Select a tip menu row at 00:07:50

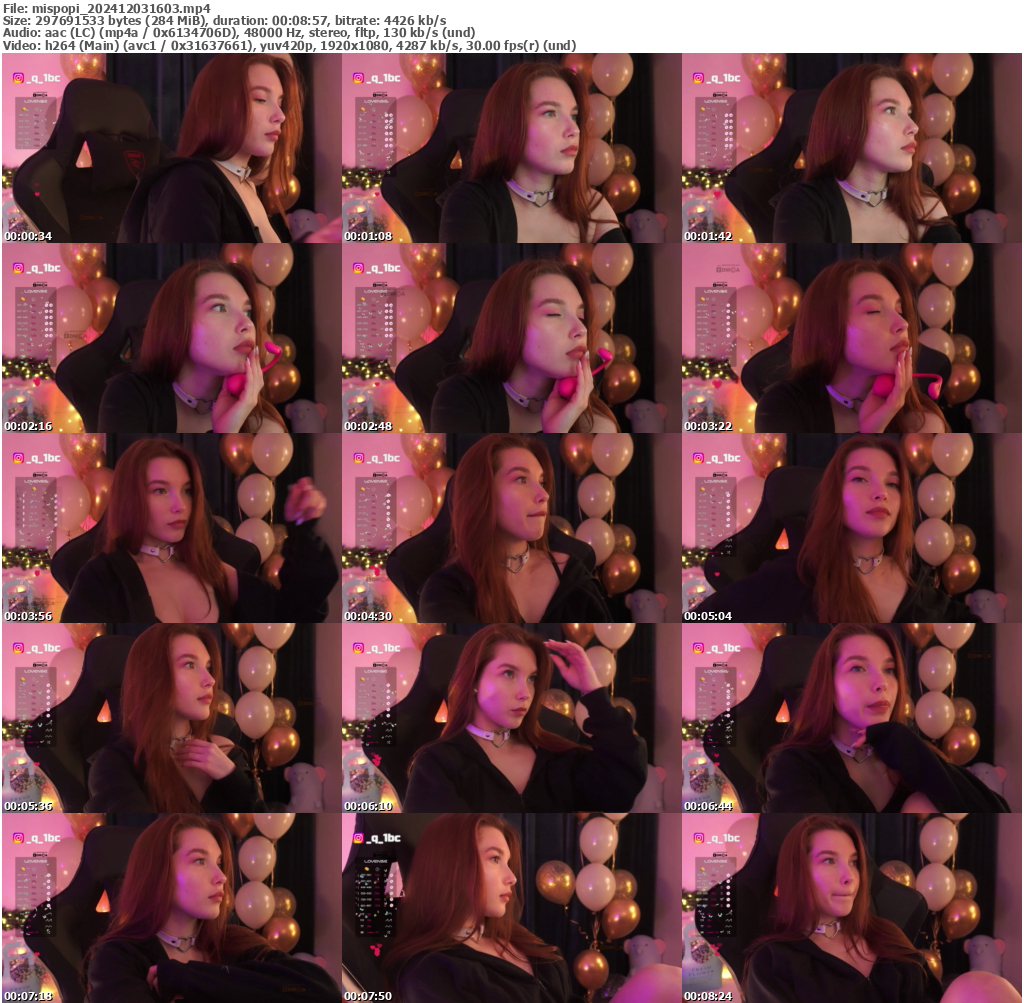(368, 888)
